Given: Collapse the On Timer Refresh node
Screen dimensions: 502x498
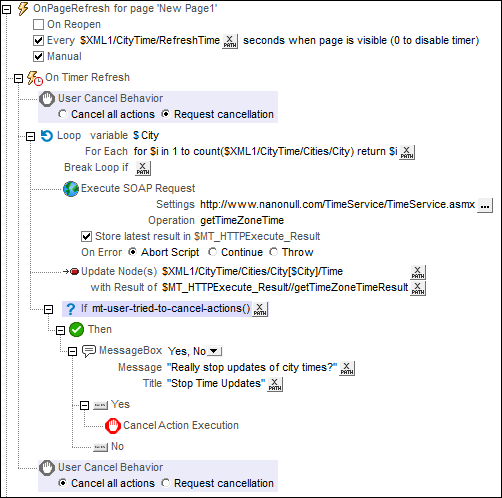Looking at the screenshot, I should (18, 79).
